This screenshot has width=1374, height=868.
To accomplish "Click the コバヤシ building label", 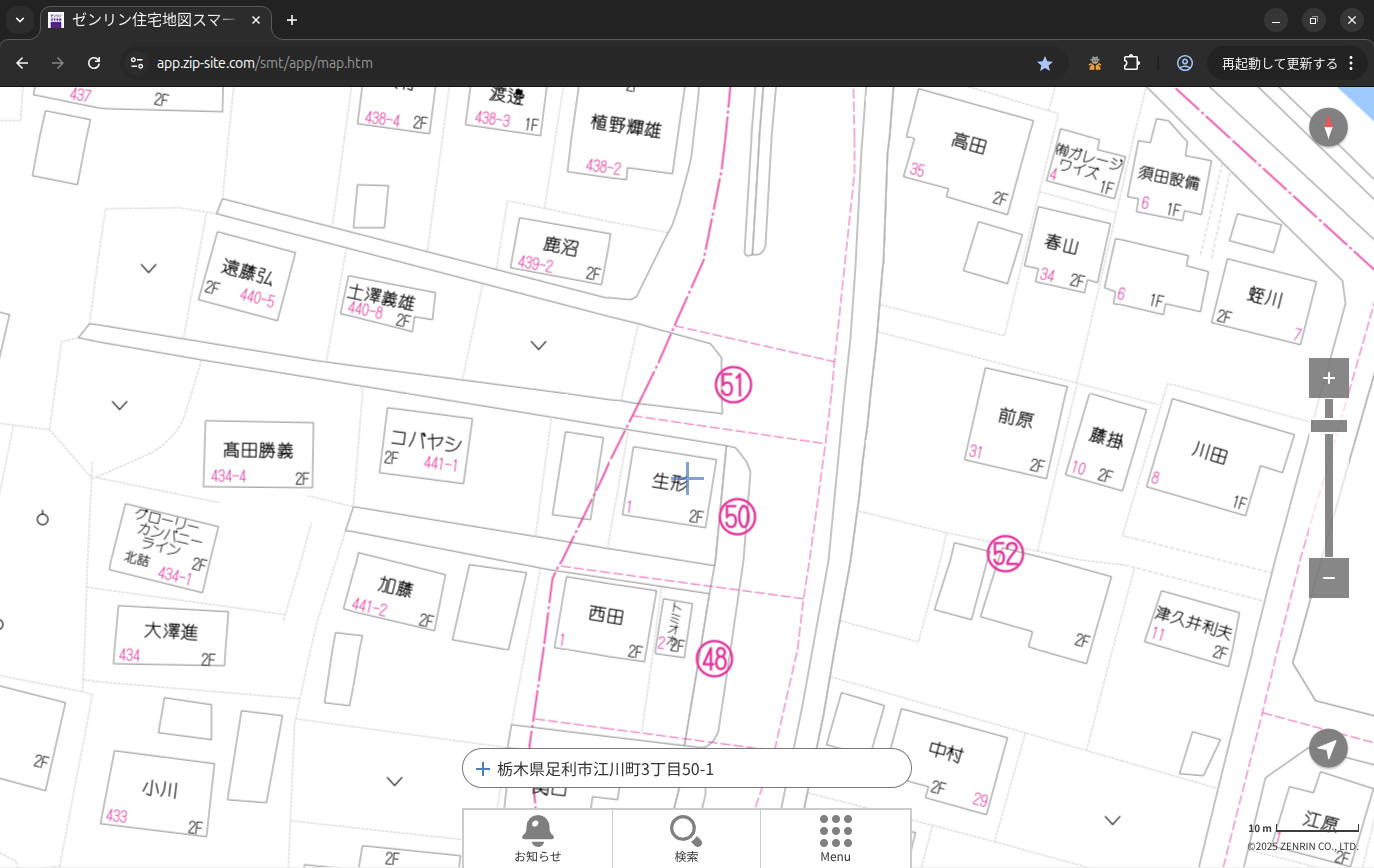I will (x=425, y=439).
